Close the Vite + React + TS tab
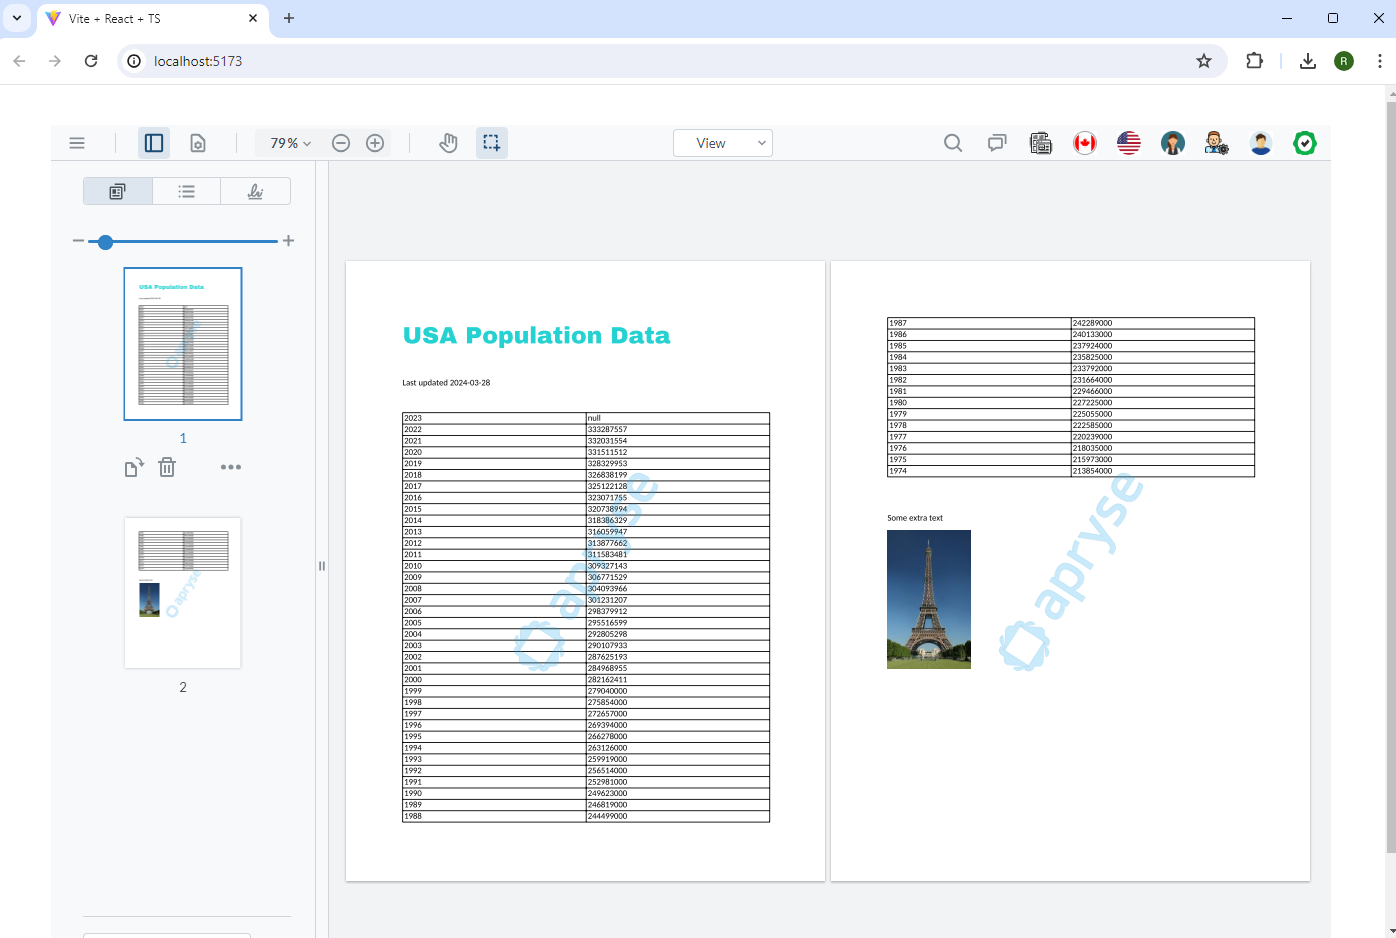The width and height of the screenshot is (1396, 938). pos(253,18)
